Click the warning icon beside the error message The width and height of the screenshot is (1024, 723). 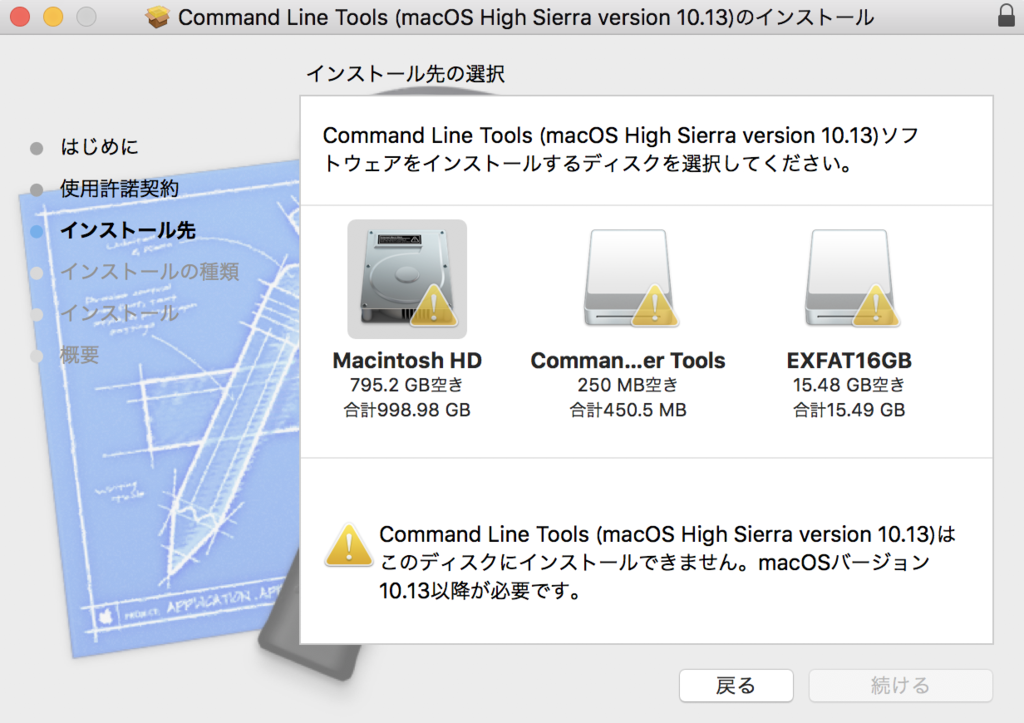click(349, 545)
